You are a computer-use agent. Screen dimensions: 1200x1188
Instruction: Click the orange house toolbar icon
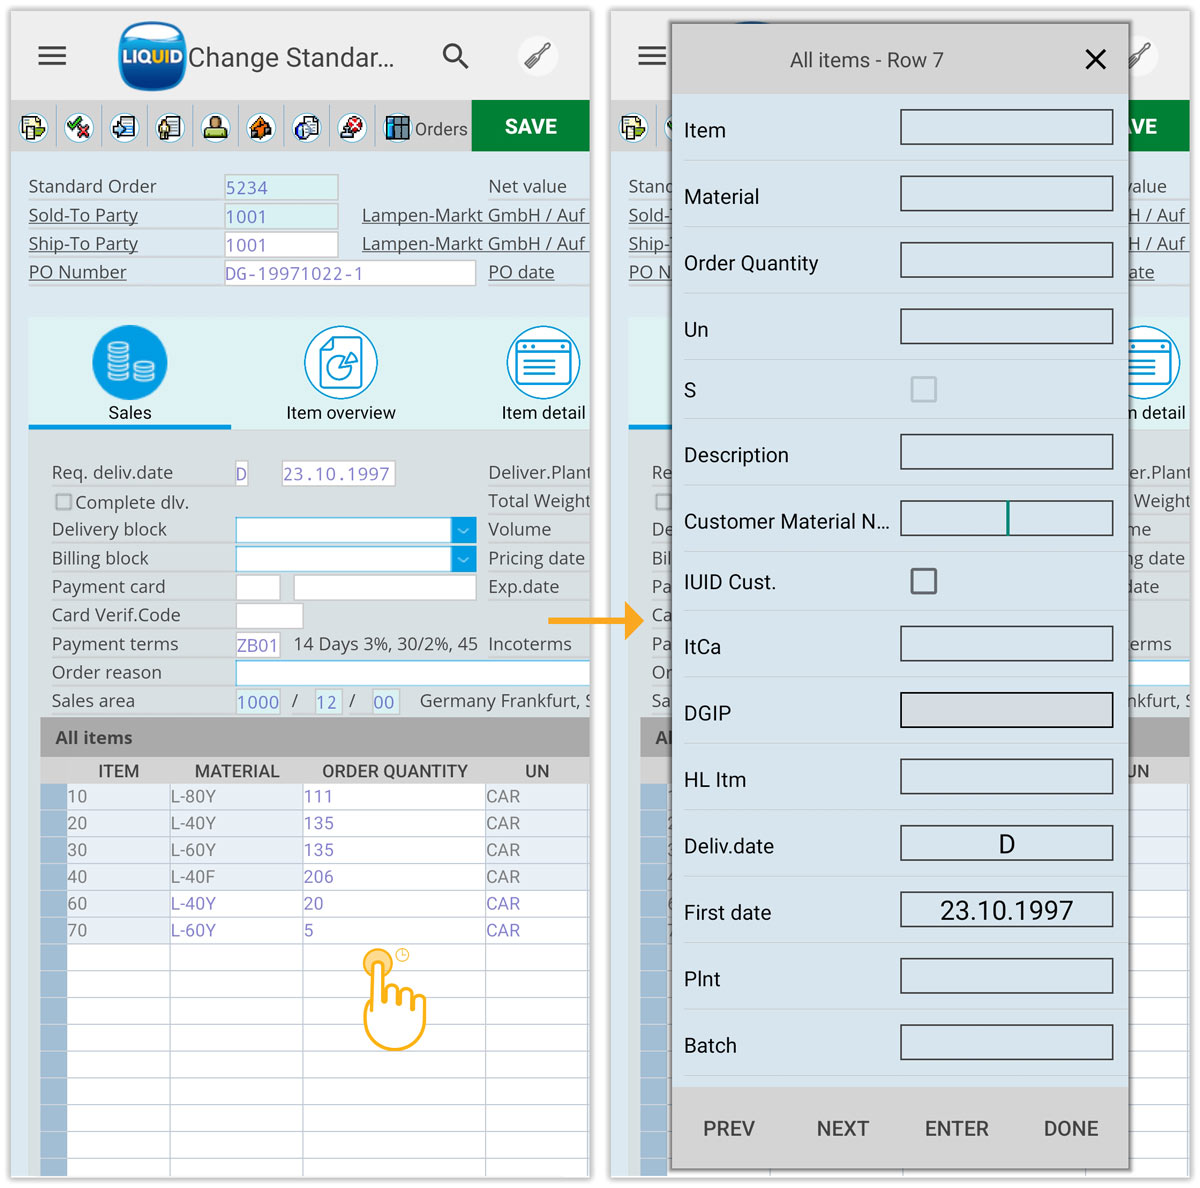point(261,127)
